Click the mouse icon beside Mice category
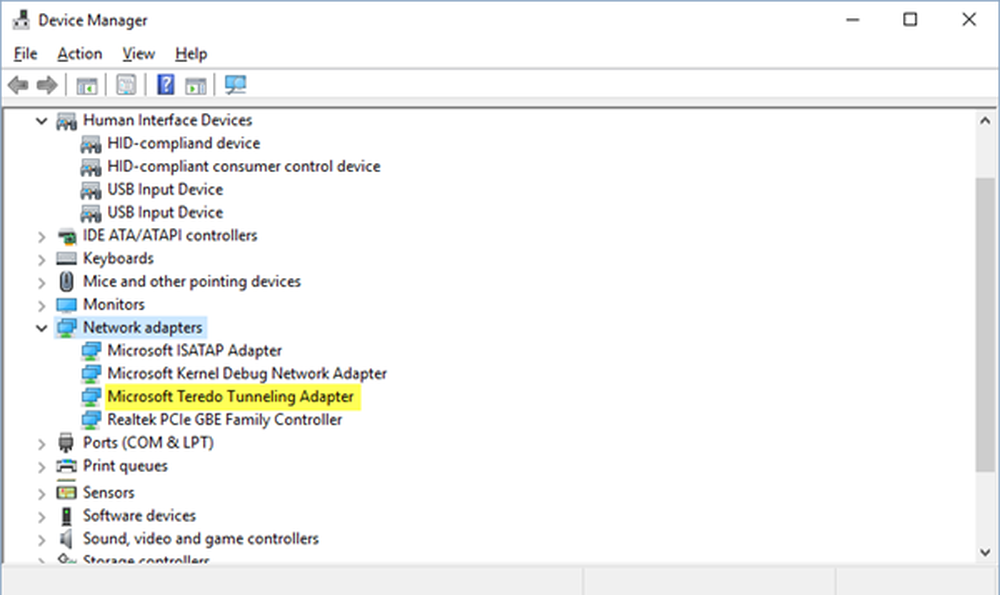 [x=66, y=282]
